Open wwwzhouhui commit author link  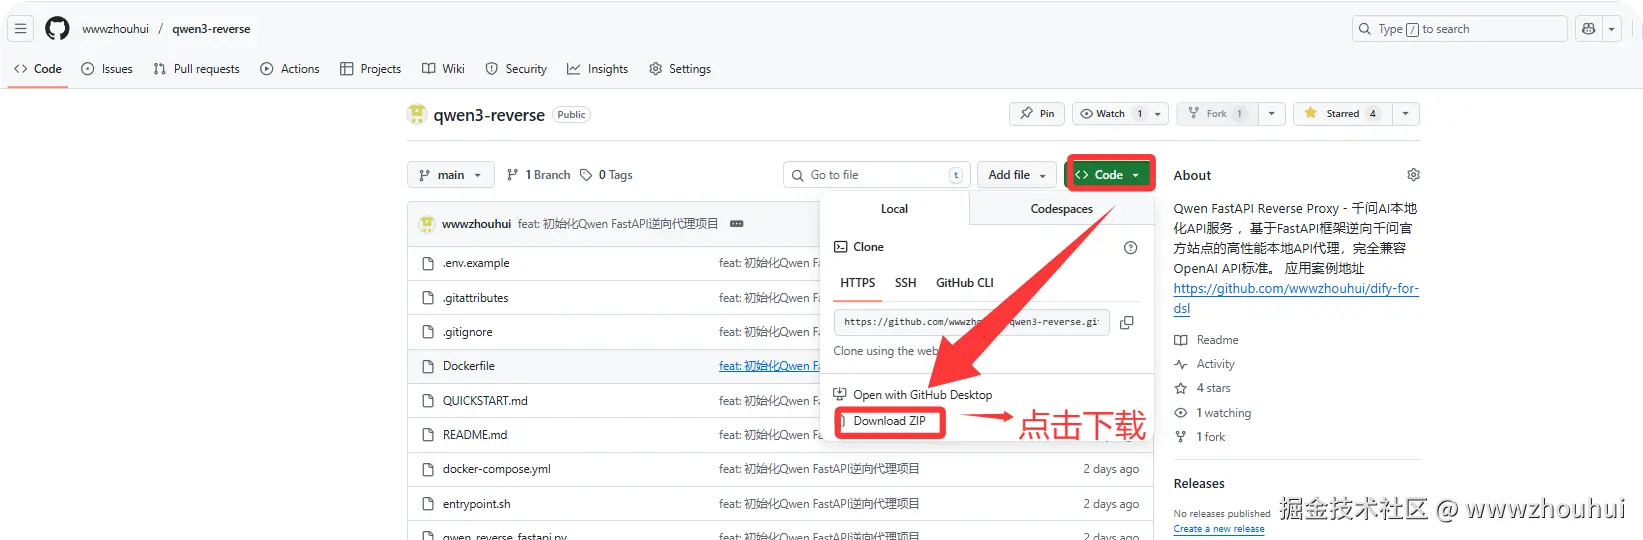coord(476,224)
